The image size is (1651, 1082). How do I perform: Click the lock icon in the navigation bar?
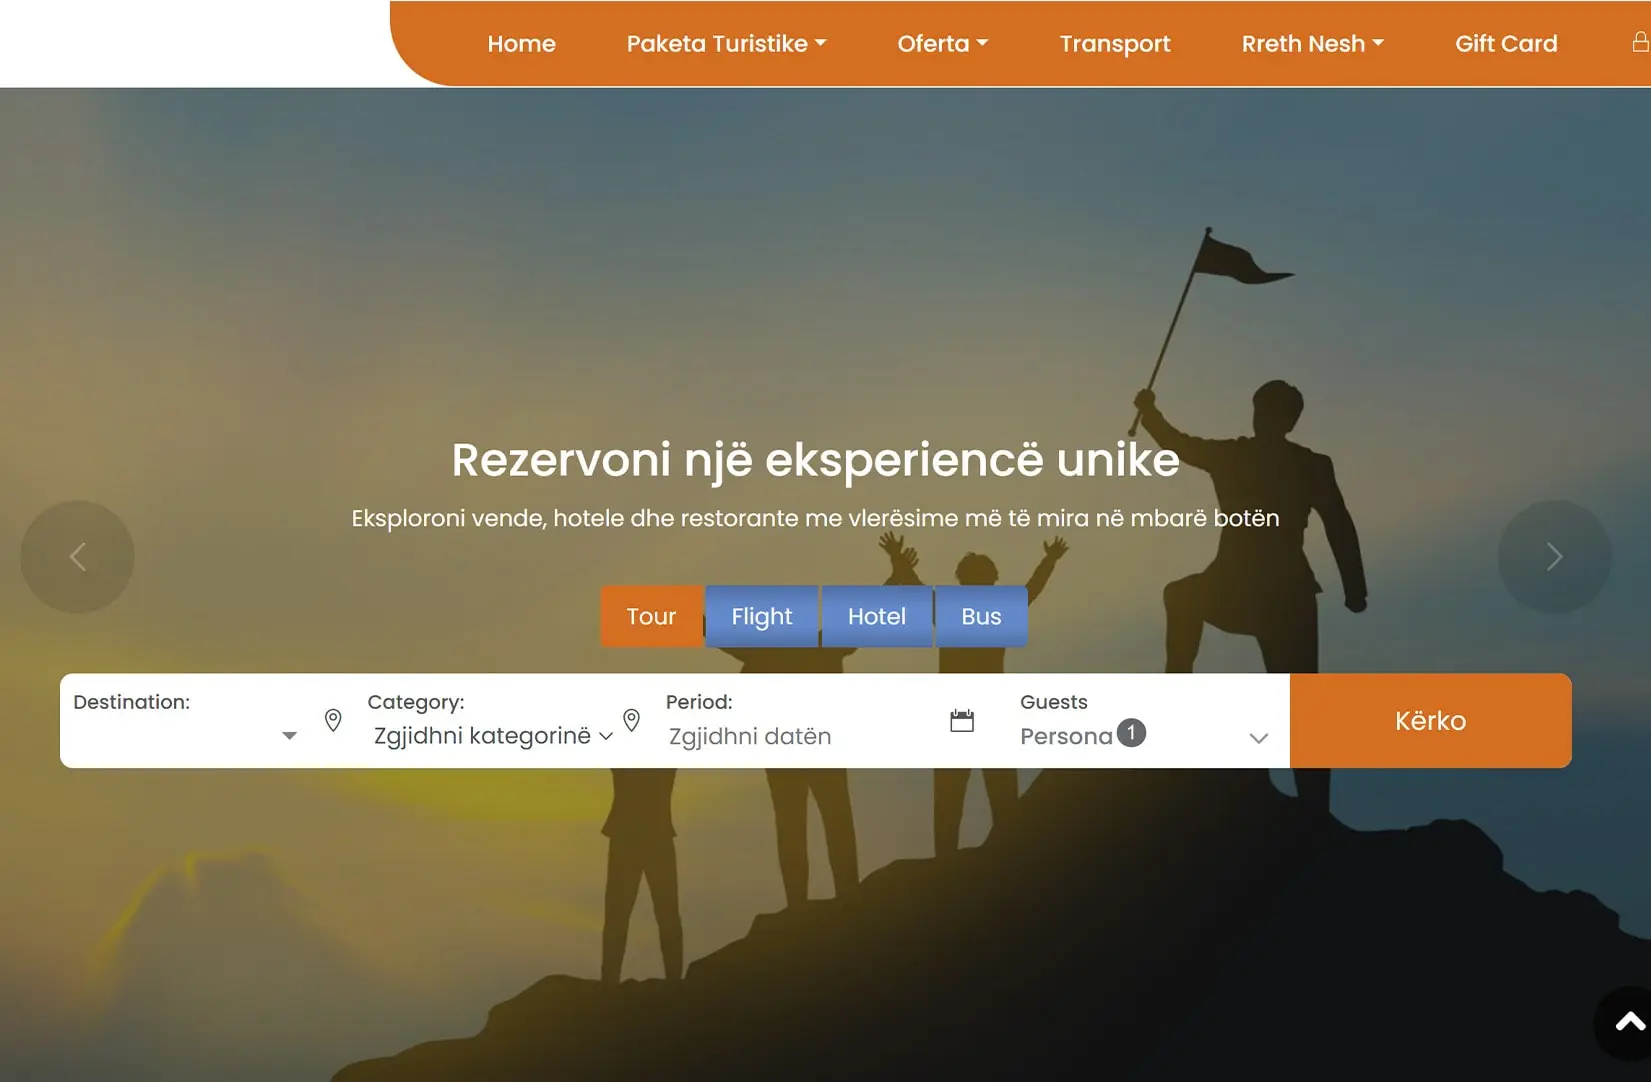tap(1641, 42)
